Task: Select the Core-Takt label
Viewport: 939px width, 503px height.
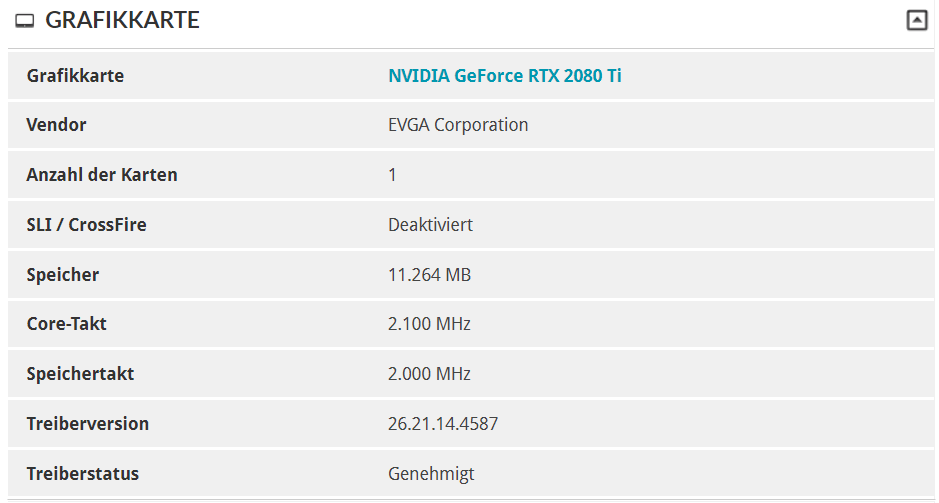Action: (66, 323)
